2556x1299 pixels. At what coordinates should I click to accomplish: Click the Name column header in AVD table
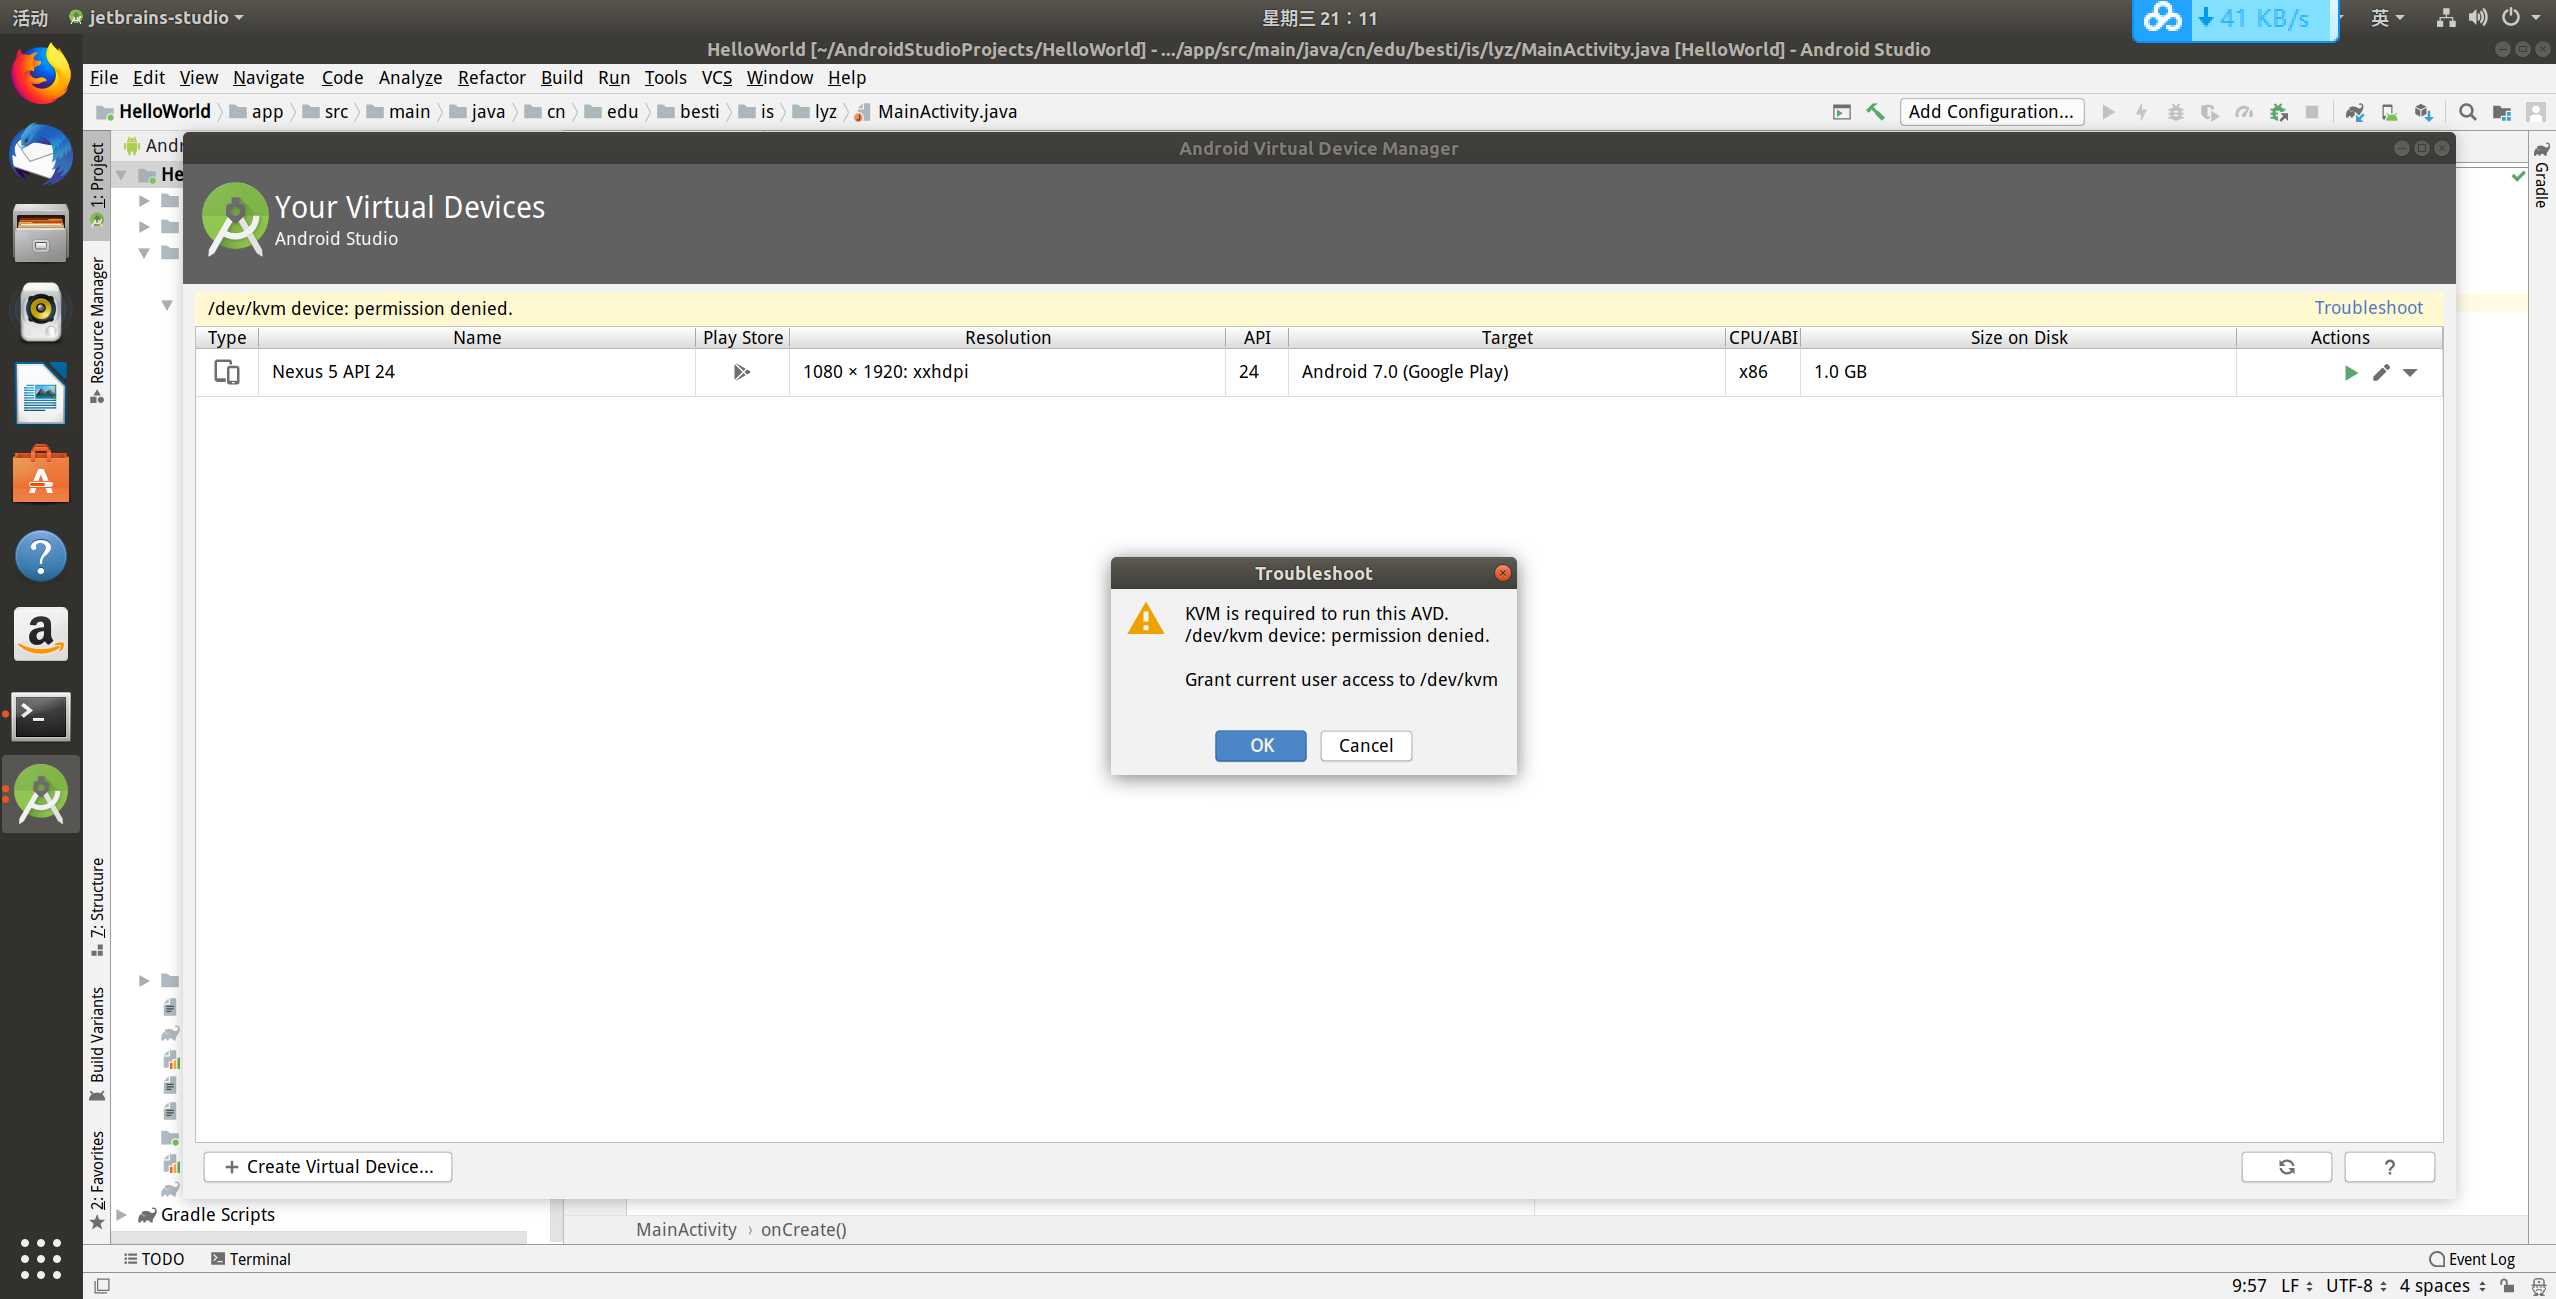[477, 338]
